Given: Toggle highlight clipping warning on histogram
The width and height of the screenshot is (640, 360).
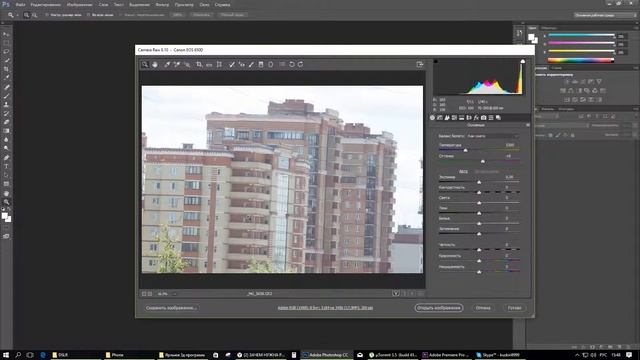Looking at the screenshot, I should [522, 62].
